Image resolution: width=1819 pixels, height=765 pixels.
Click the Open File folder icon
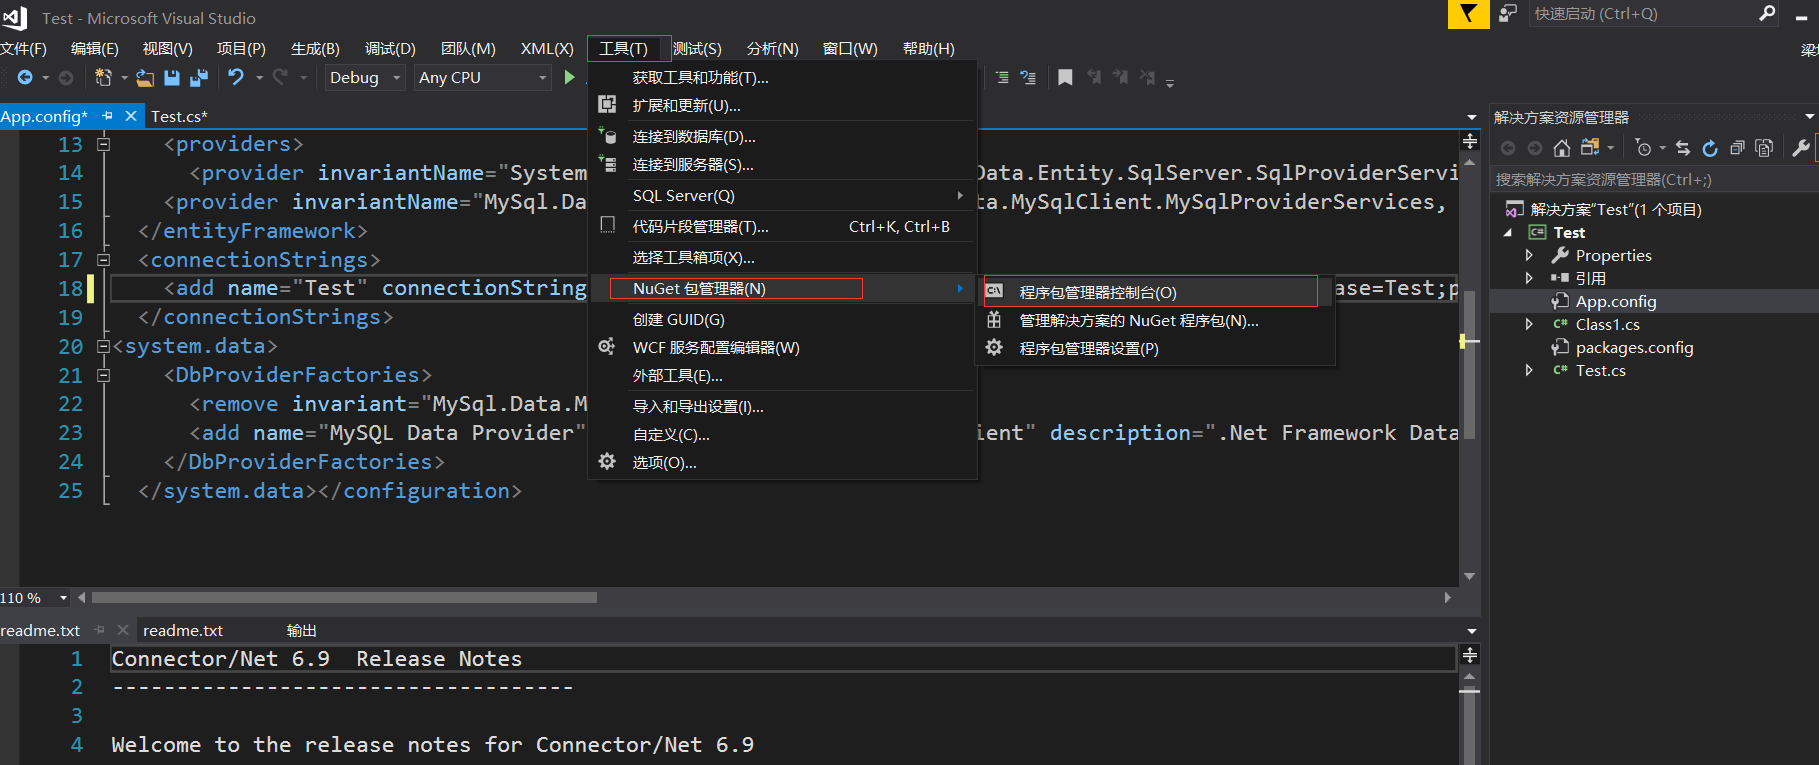(145, 77)
